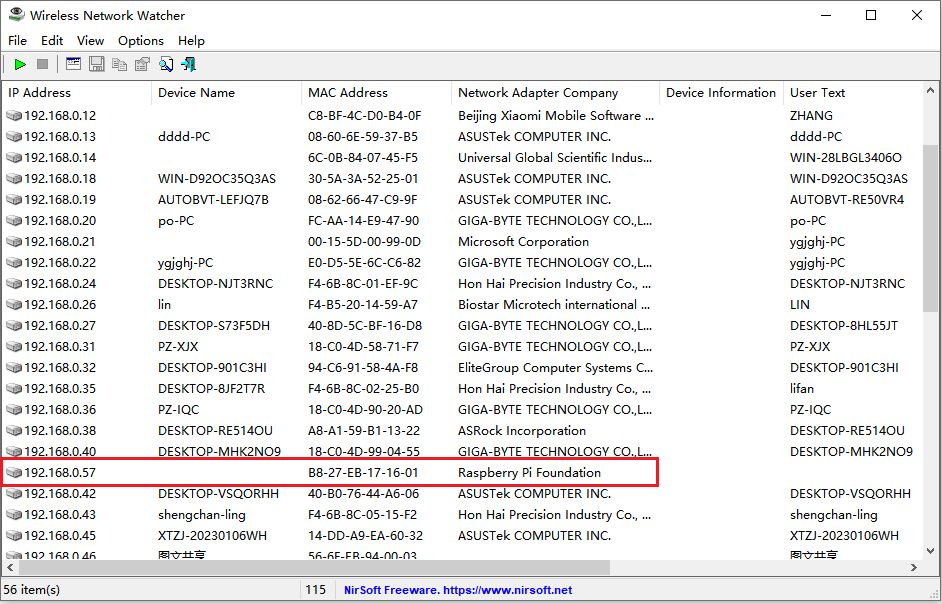
Task: Select the Raspberry Pi Foundation row
Action: pos(530,473)
